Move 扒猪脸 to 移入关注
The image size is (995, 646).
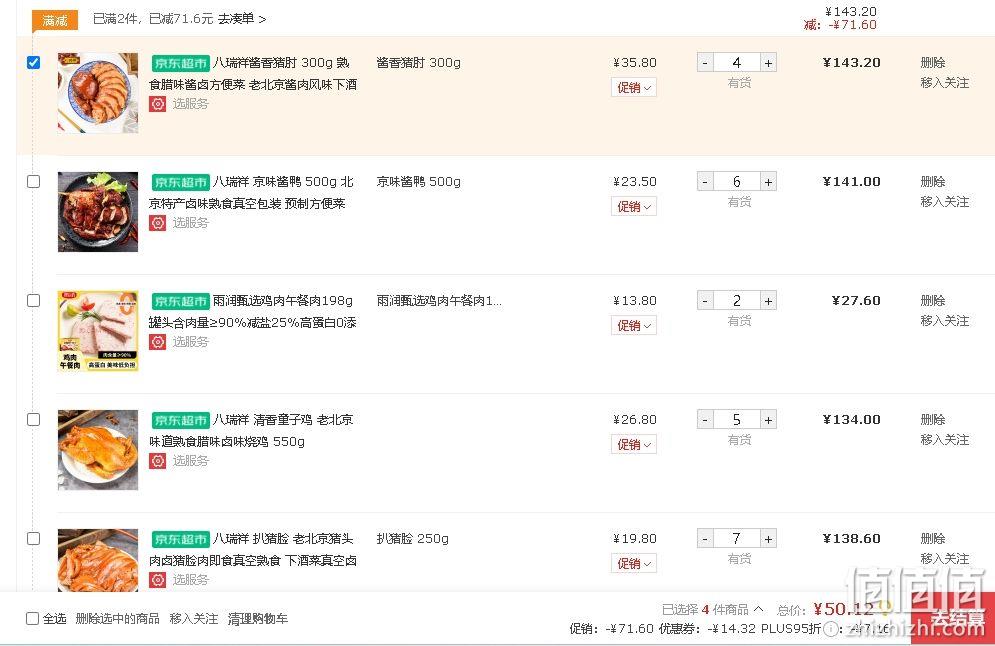point(944,558)
